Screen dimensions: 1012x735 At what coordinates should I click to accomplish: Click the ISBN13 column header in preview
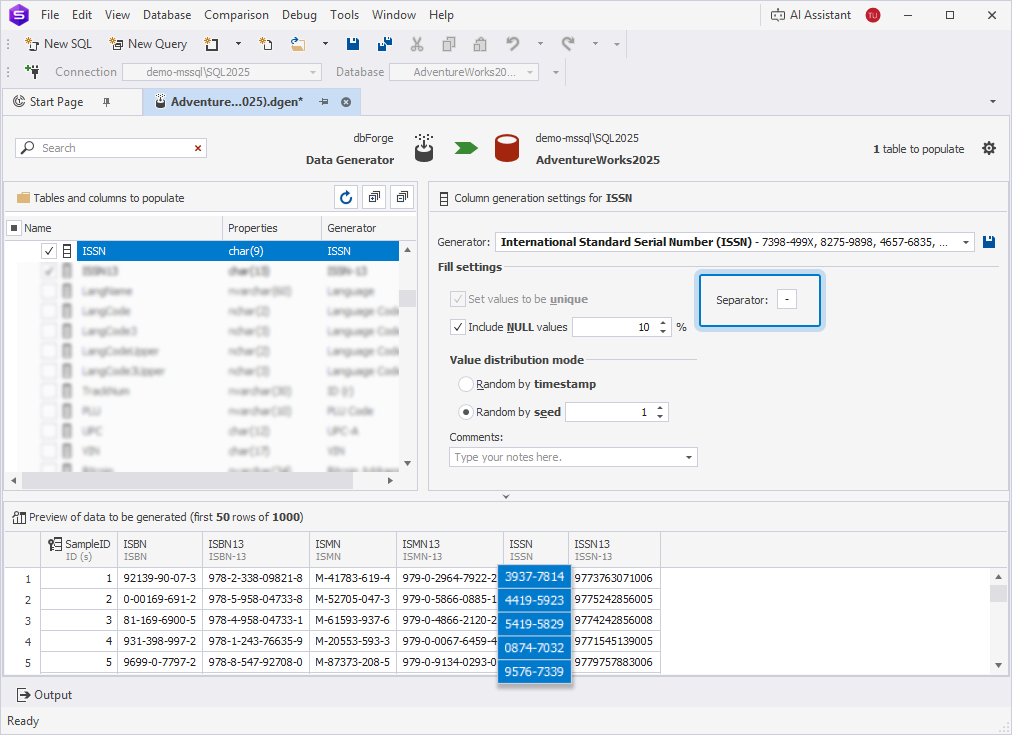pos(256,550)
